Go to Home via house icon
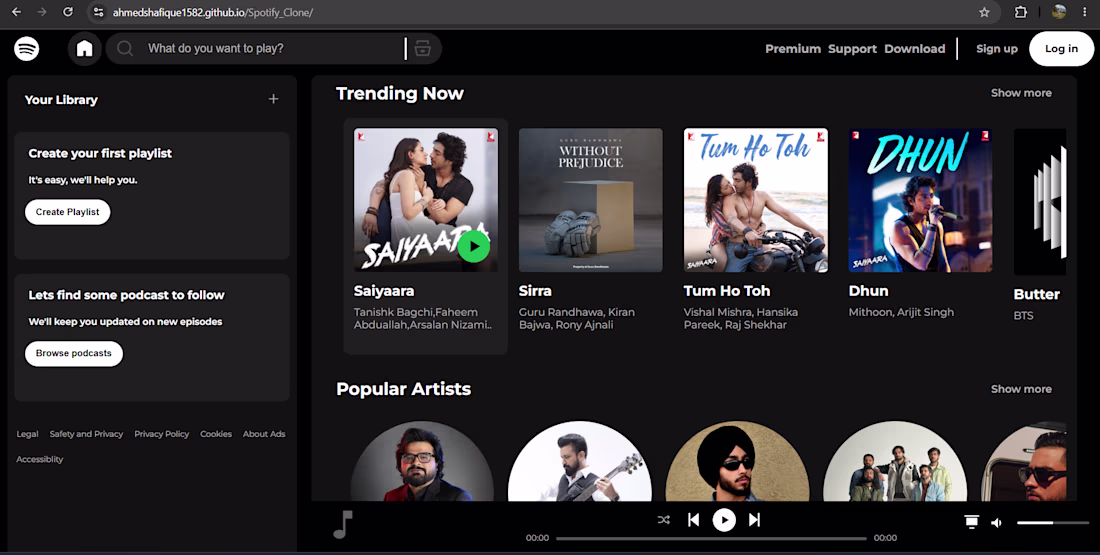1100x555 pixels. click(x=85, y=48)
